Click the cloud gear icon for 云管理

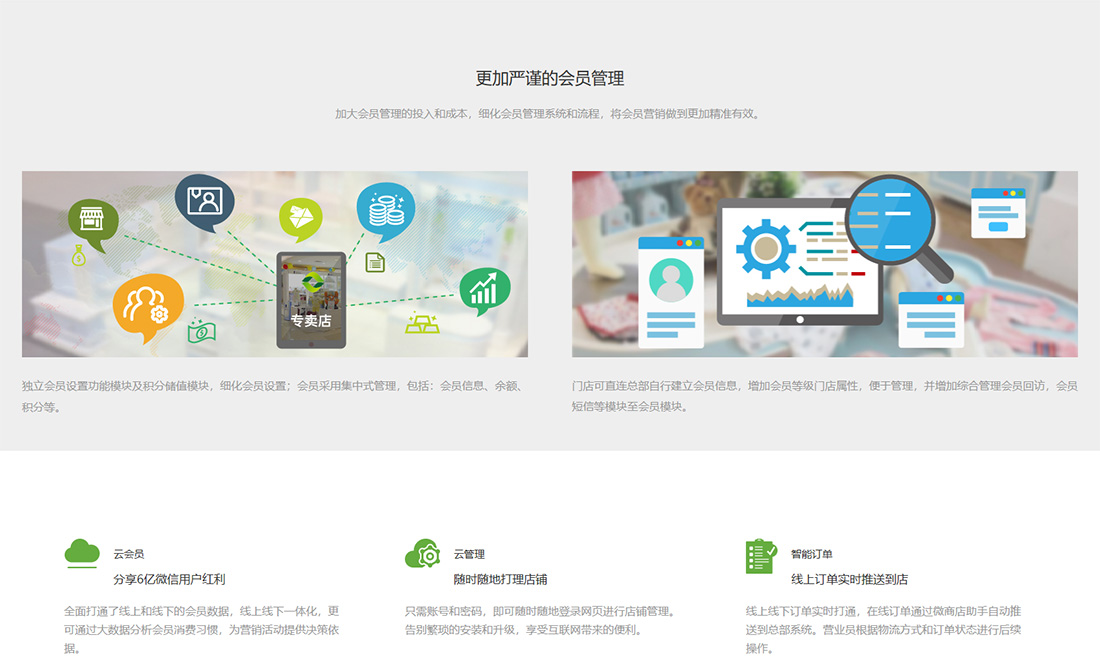(422, 554)
